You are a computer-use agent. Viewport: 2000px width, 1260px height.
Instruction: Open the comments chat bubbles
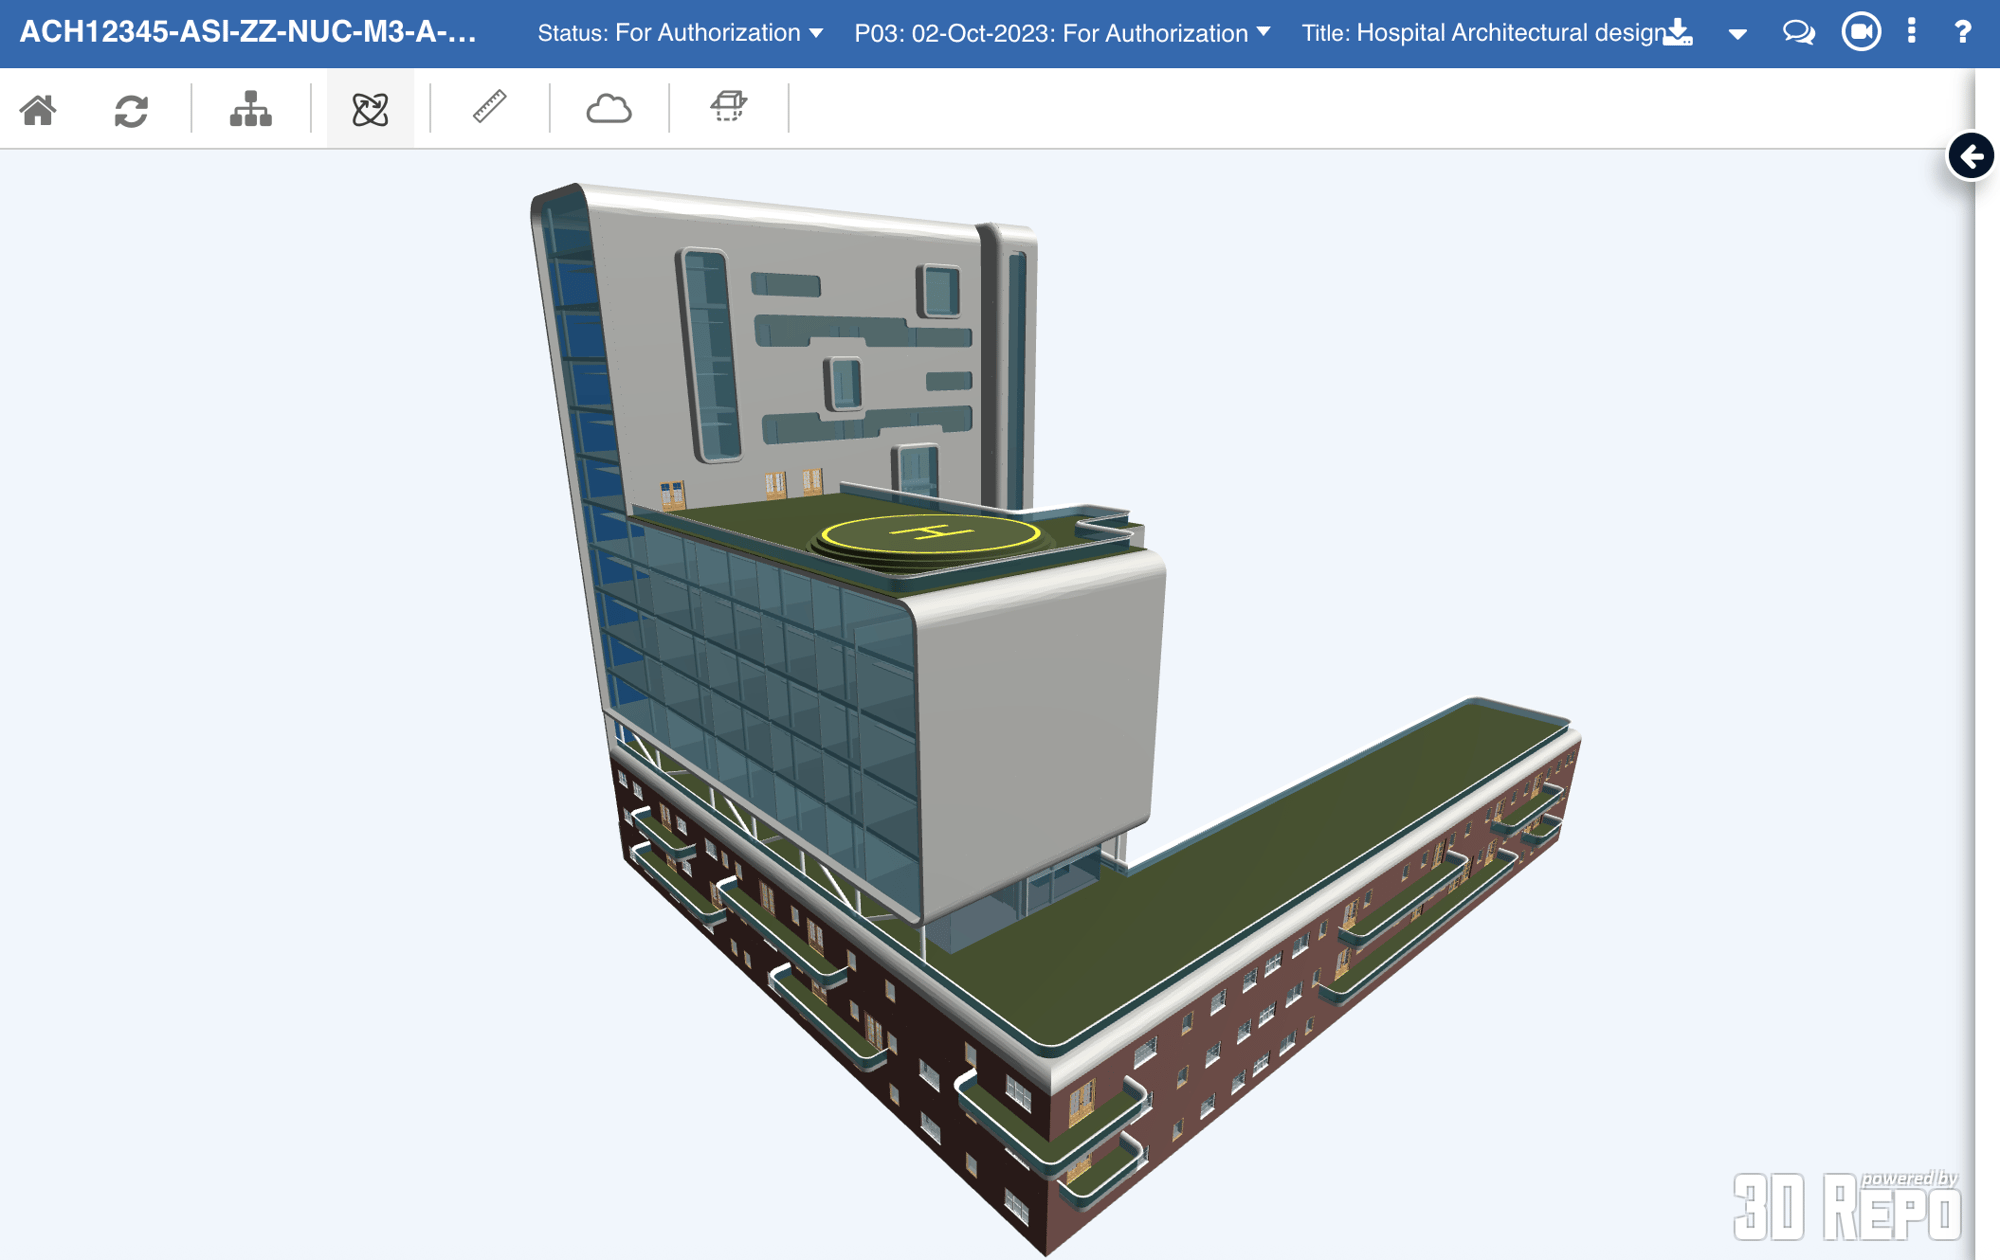(x=1798, y=33)
